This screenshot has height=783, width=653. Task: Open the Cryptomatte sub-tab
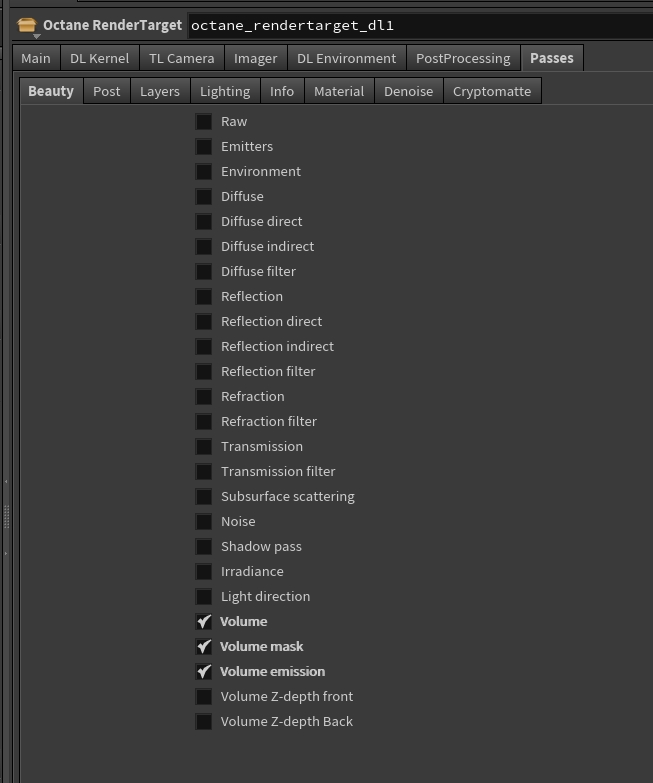coord(492,91)
